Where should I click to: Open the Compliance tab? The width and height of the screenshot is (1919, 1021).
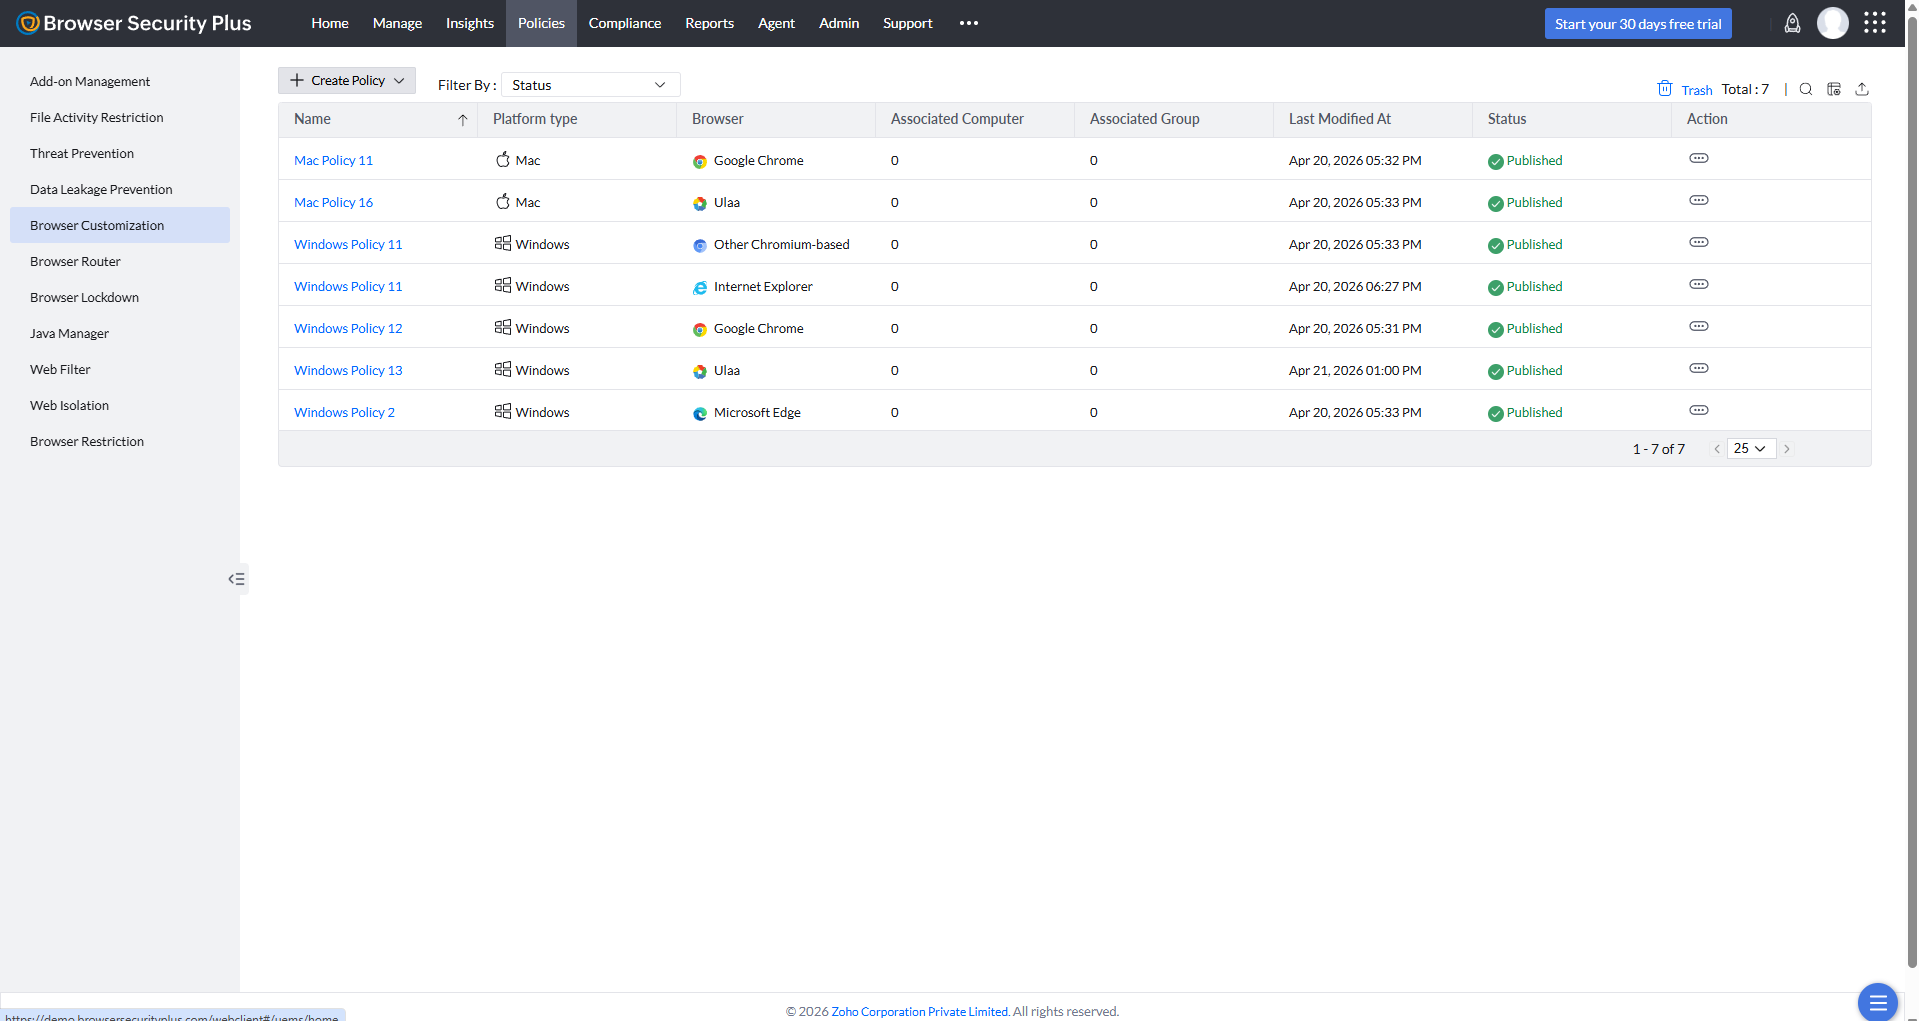[x=625, y=23]
